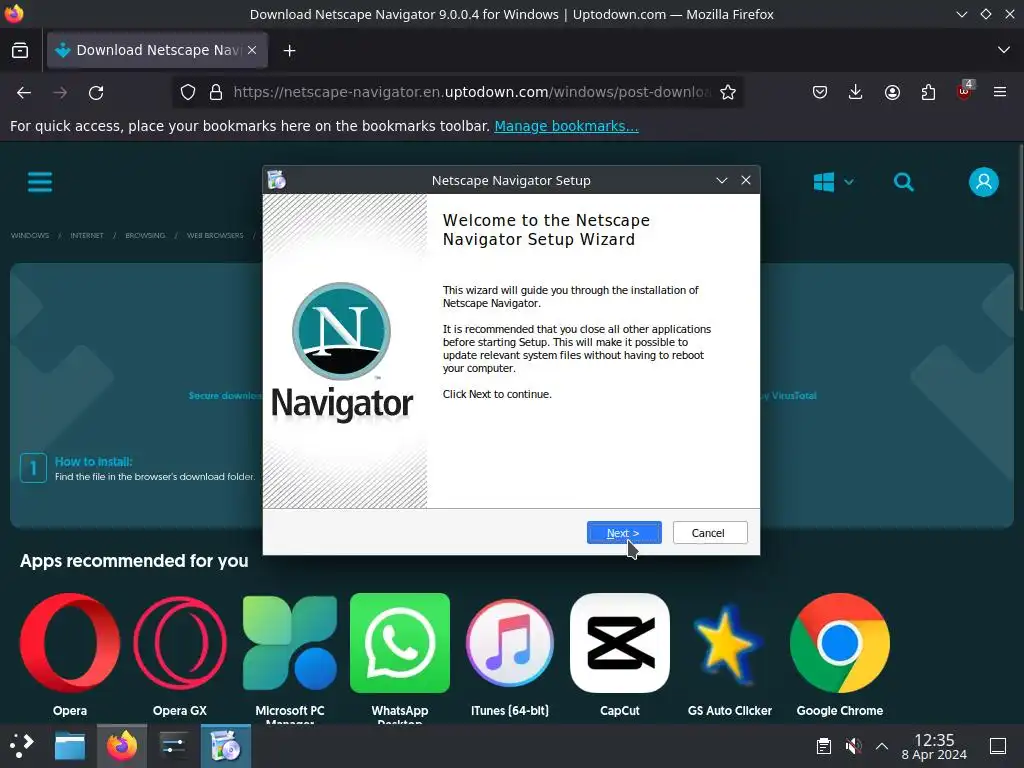The image size is (1024, 768).
Task: Click the muted volume tray icon
Action: click(x=853, y=746)
